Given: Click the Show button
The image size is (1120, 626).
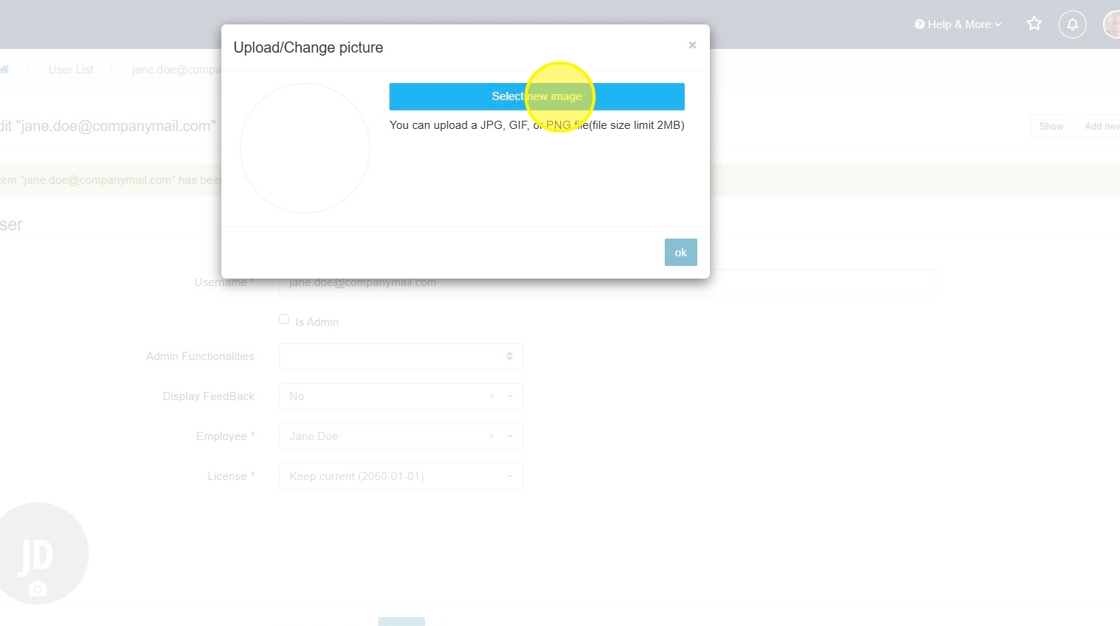Looking at the screenshot, I should pyautogui.click(x=1051, y=126).
